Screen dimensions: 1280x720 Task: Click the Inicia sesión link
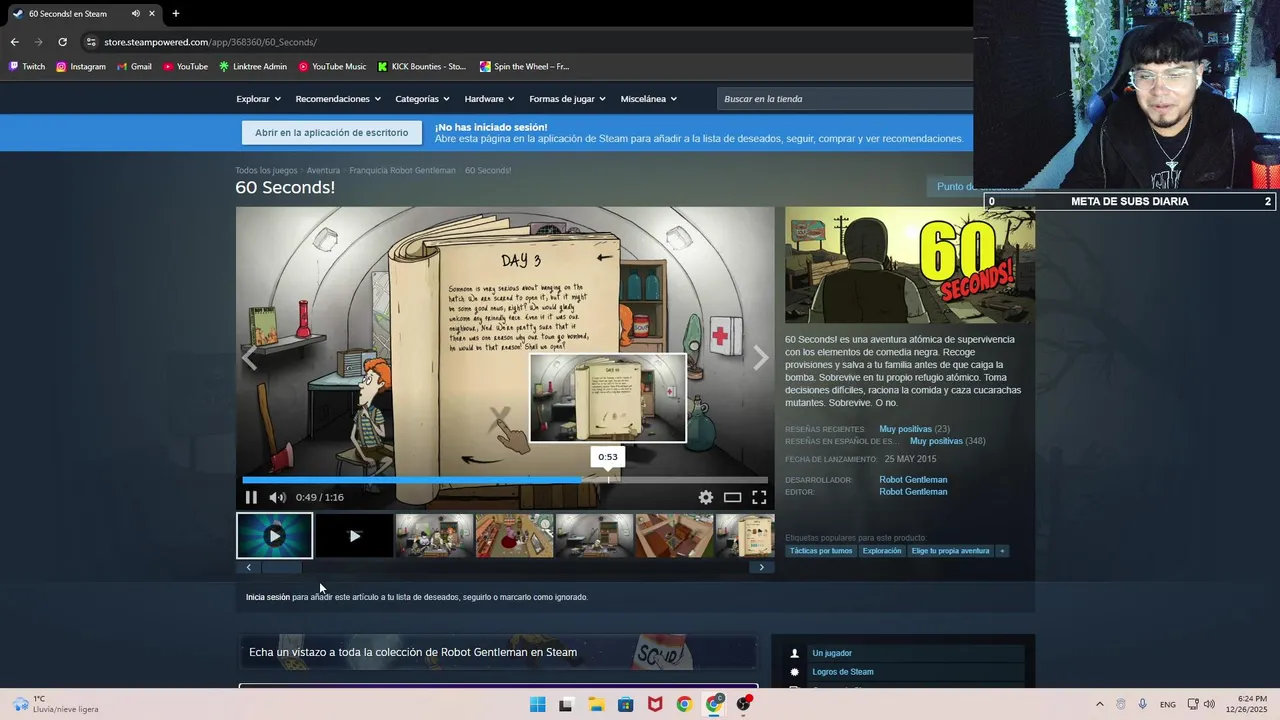[x=268, y=597]
